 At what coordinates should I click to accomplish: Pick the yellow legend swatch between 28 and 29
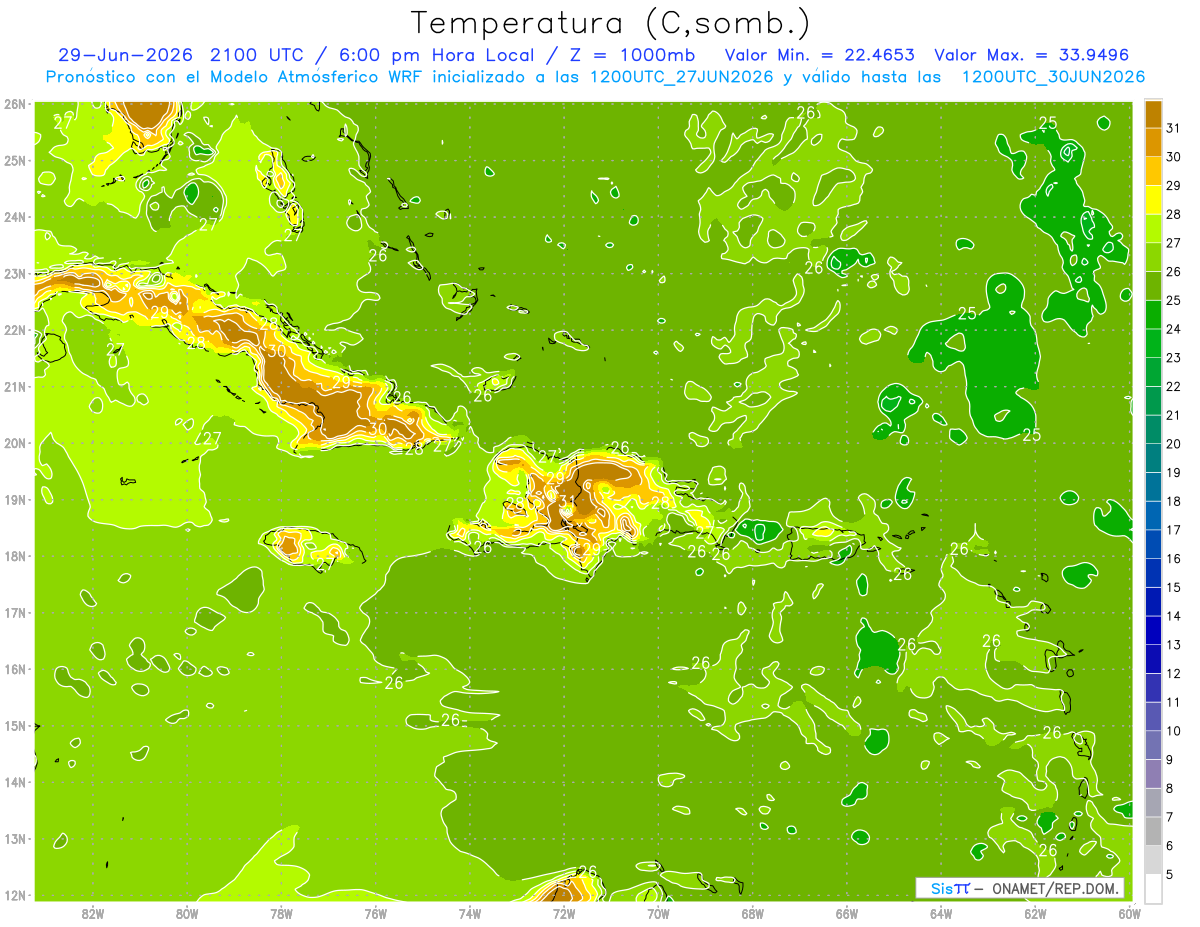point(1153,199)
